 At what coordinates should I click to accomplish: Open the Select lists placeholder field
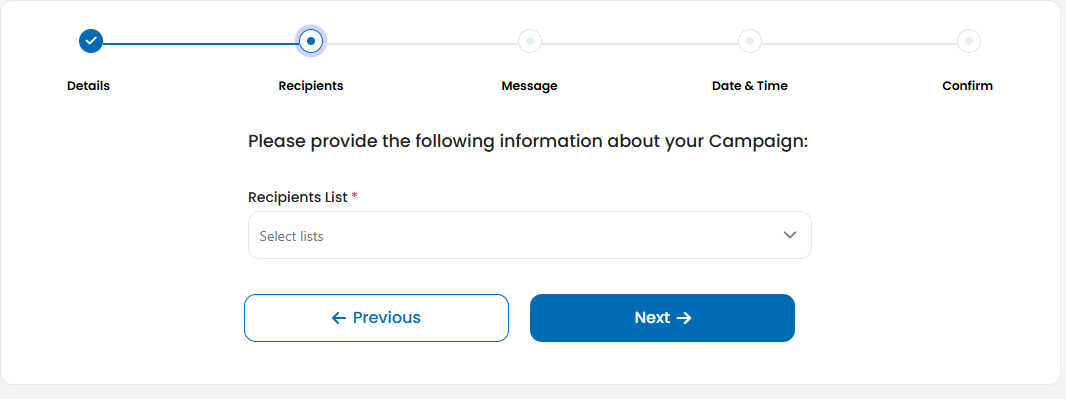coord(530,235)
